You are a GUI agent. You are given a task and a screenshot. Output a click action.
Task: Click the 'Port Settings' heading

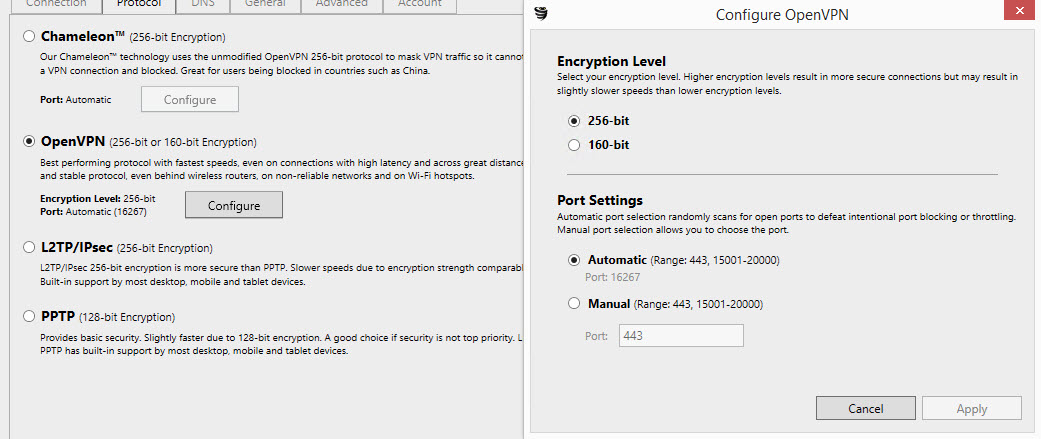600,200
